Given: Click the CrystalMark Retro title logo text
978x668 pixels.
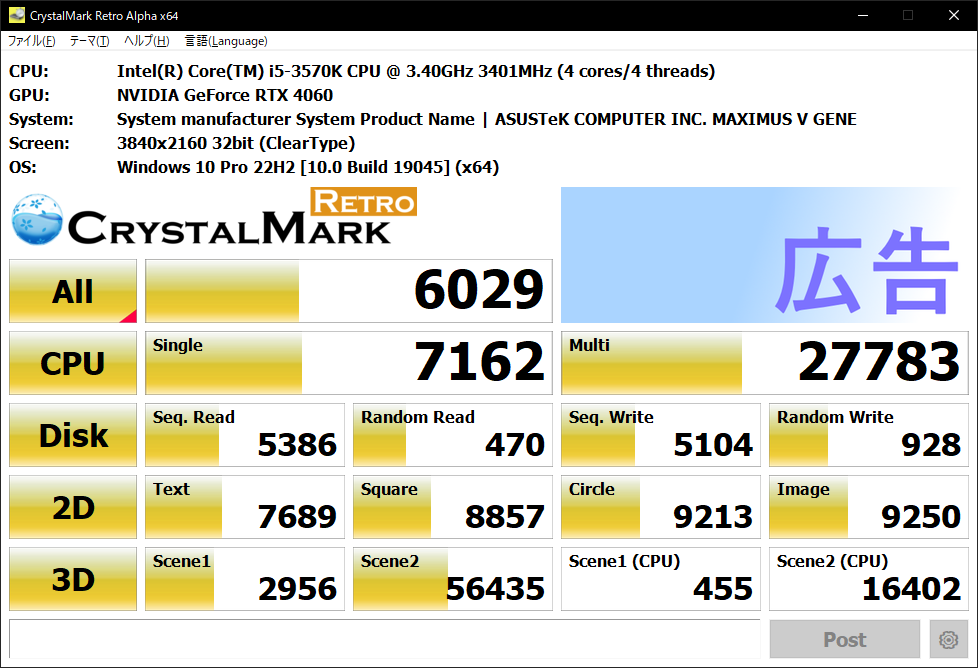Looking at the screenshot, I should tap(242, 218).
